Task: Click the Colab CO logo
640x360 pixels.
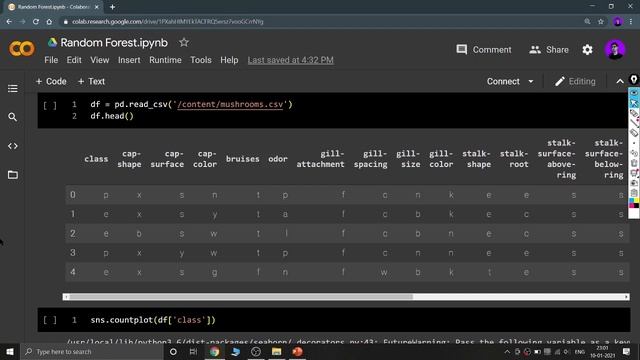Action: pyautogui.click(x=22, y=49)
